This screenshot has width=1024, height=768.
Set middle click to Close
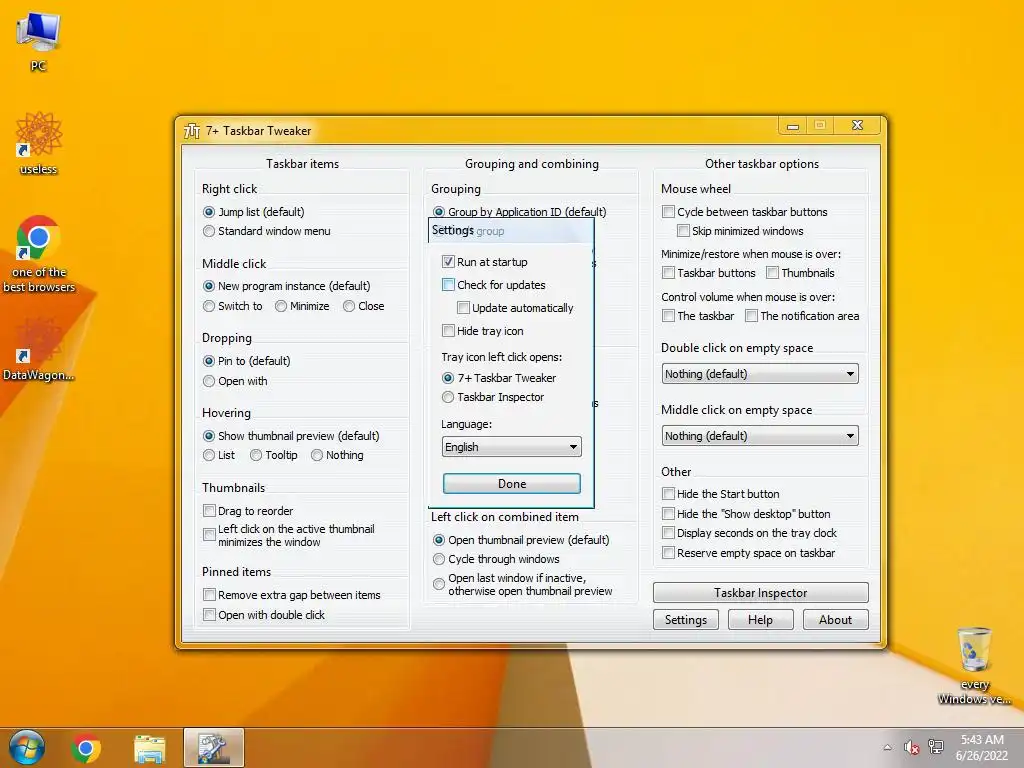(349, 306)
